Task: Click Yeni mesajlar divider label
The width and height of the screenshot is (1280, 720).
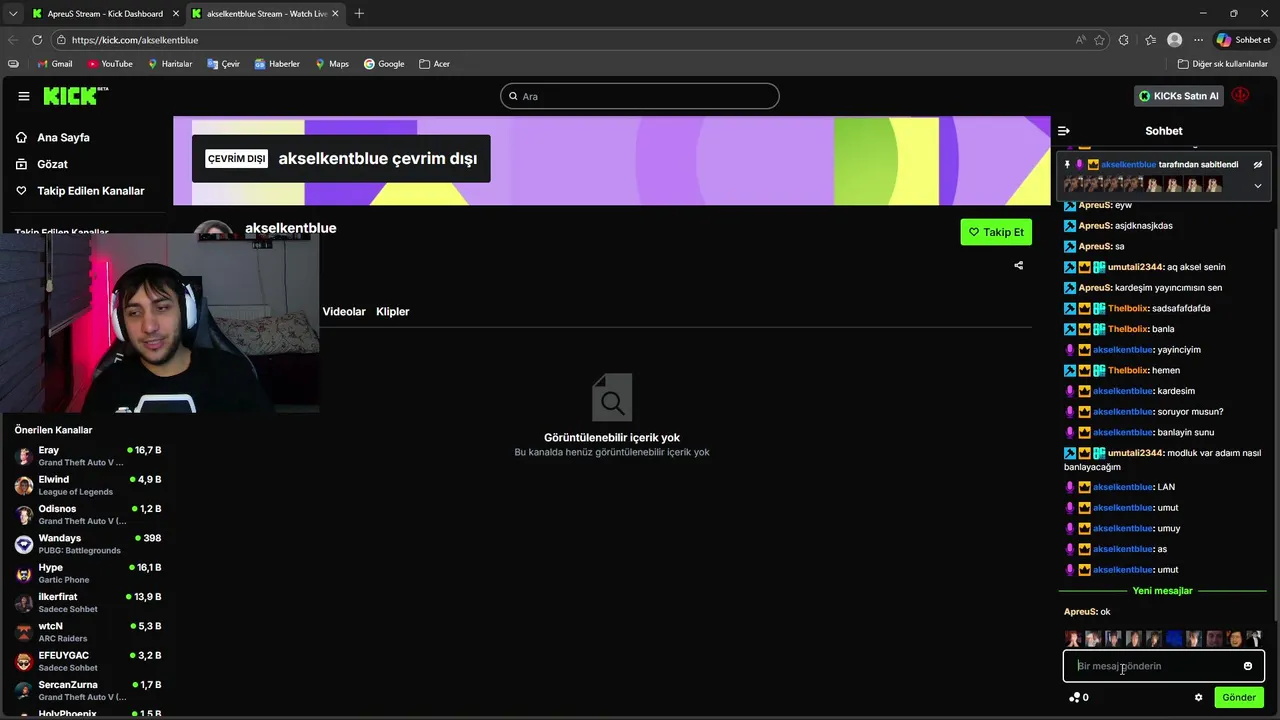Action: pos(1162,591)
